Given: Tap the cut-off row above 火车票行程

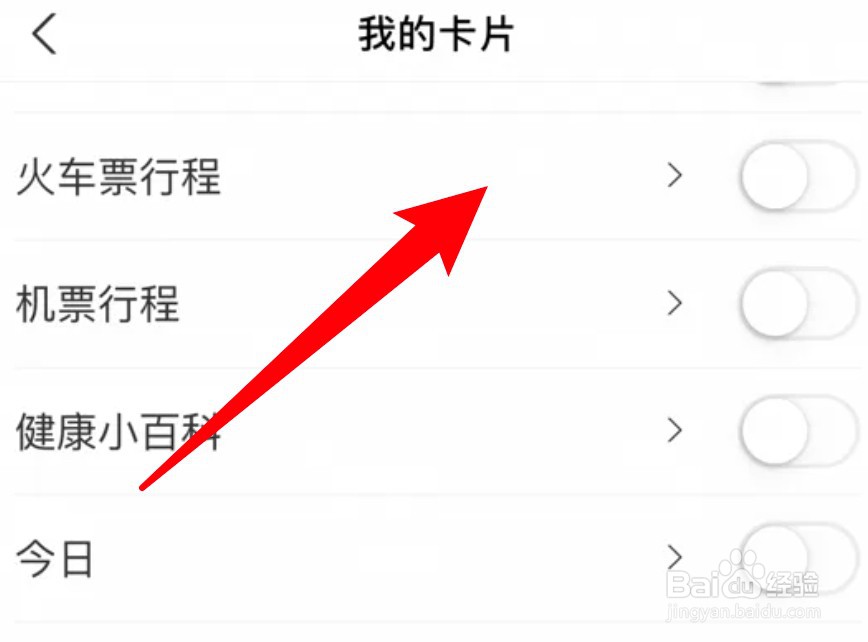Looking at the screenshot, I should (x=434, y=96).
